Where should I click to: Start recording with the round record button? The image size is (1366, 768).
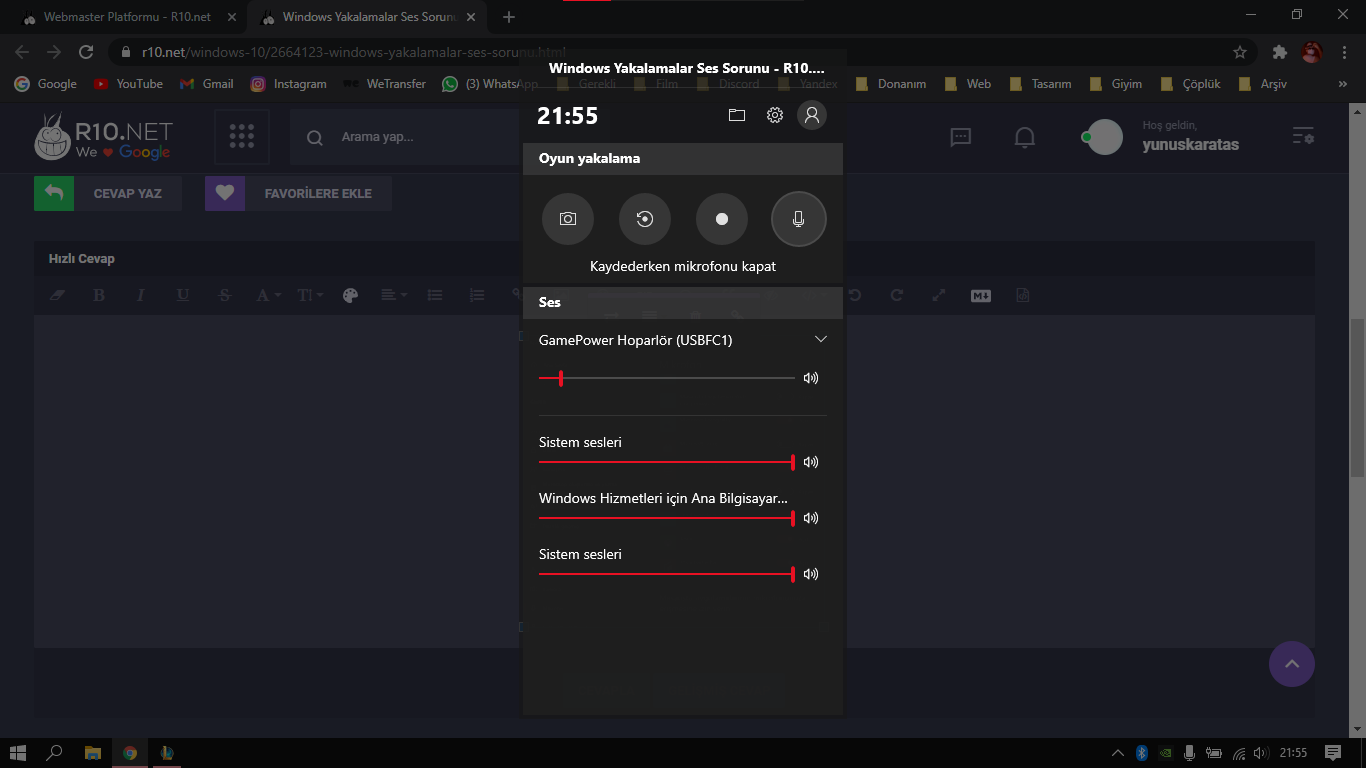point(722,219)
